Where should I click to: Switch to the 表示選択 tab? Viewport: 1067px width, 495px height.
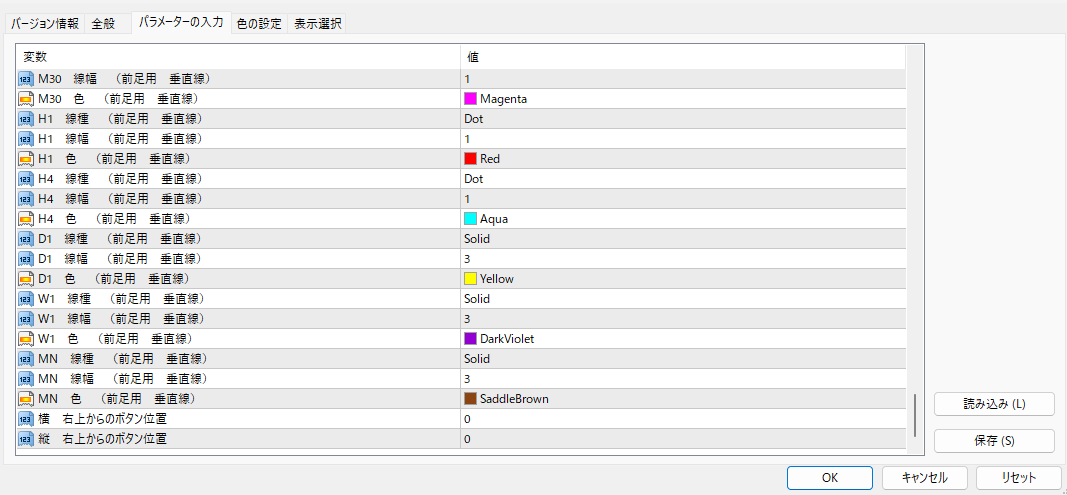[x=318, y=23]
